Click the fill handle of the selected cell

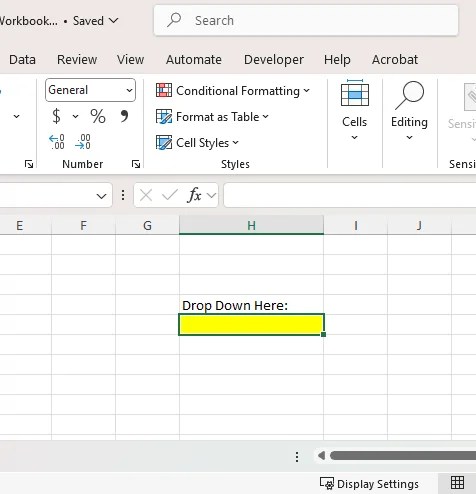click(x=323, y=334)
